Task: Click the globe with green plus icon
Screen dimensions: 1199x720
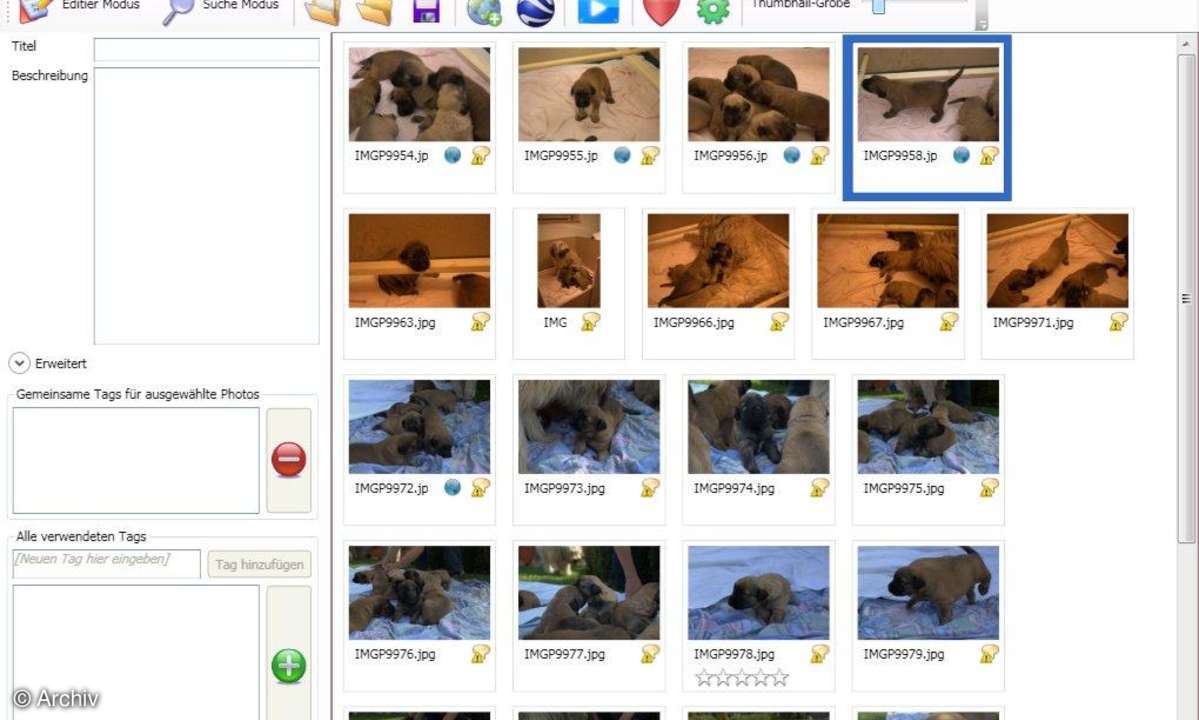Action: coord(483,11)
